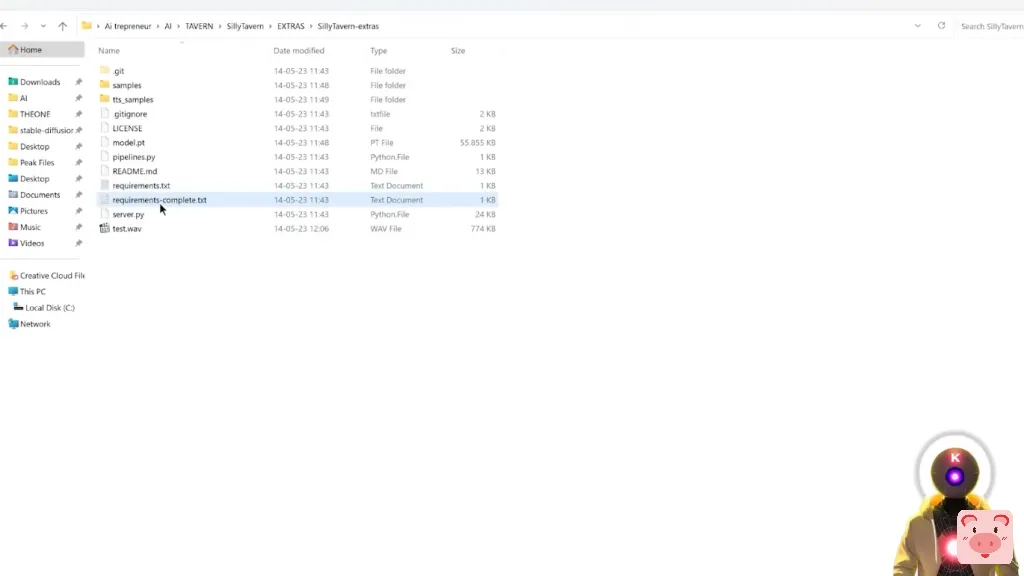Click SillyTavern-extras breadcrumb

(x=348, y=26)
